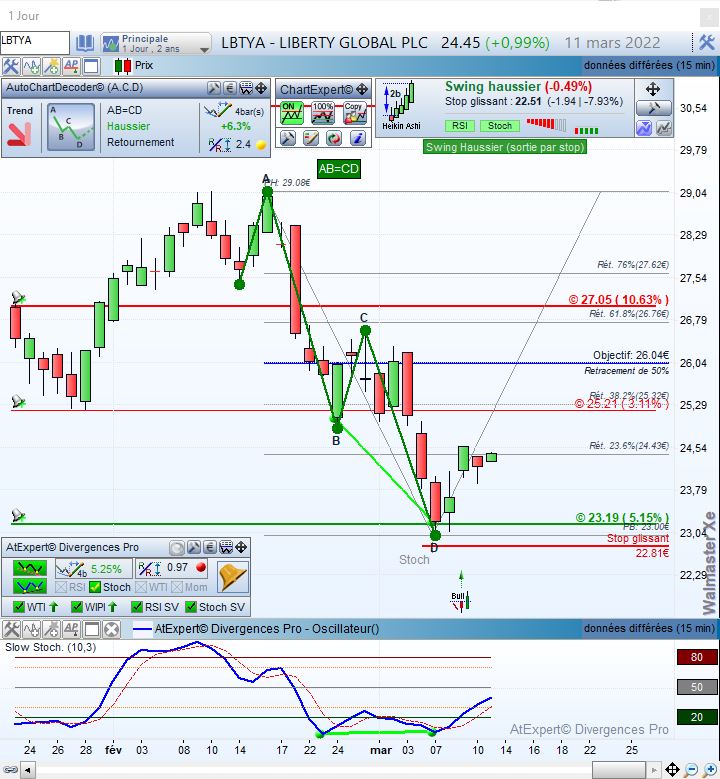This screenshot has width=720, height=779.
Task: Open oscillator panel settings wrench icon
Action: [11, 629]
